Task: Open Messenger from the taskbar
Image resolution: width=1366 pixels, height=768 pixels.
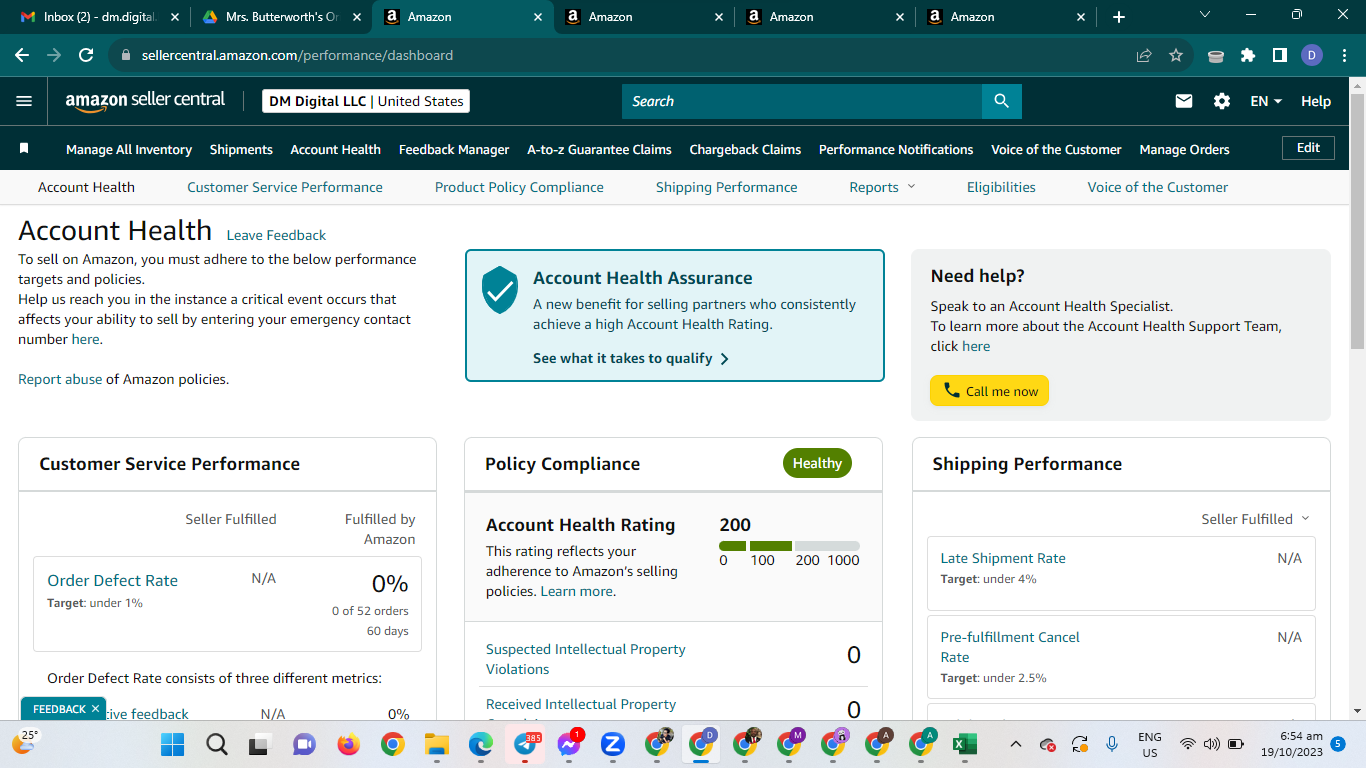Action: pos(569,744)
